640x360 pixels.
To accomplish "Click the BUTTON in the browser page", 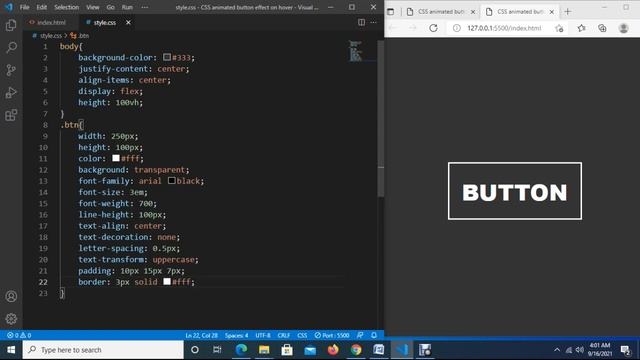I will click(x=515, y=191).
